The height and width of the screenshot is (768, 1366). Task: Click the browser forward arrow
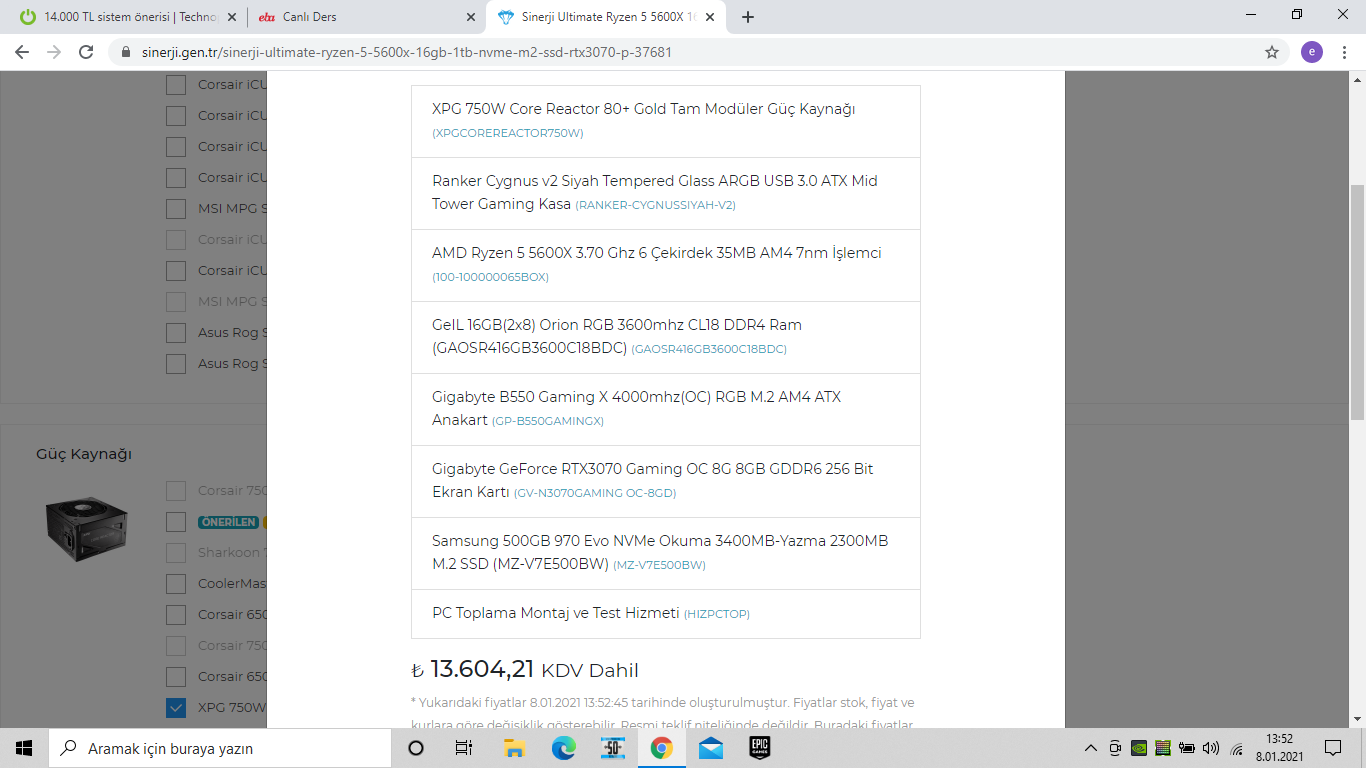54,52
